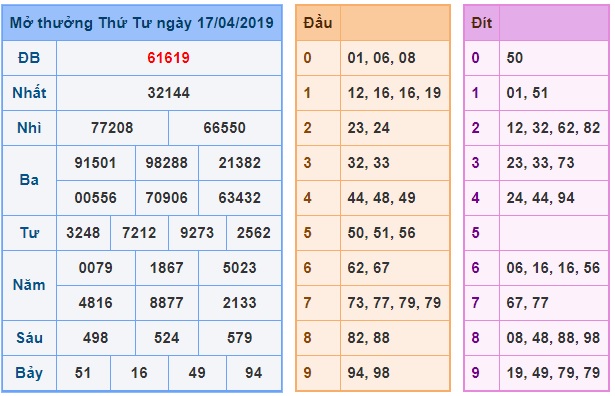Select second prize number 77208
This screenshot has width=615, height=396.
click(112, 128)
